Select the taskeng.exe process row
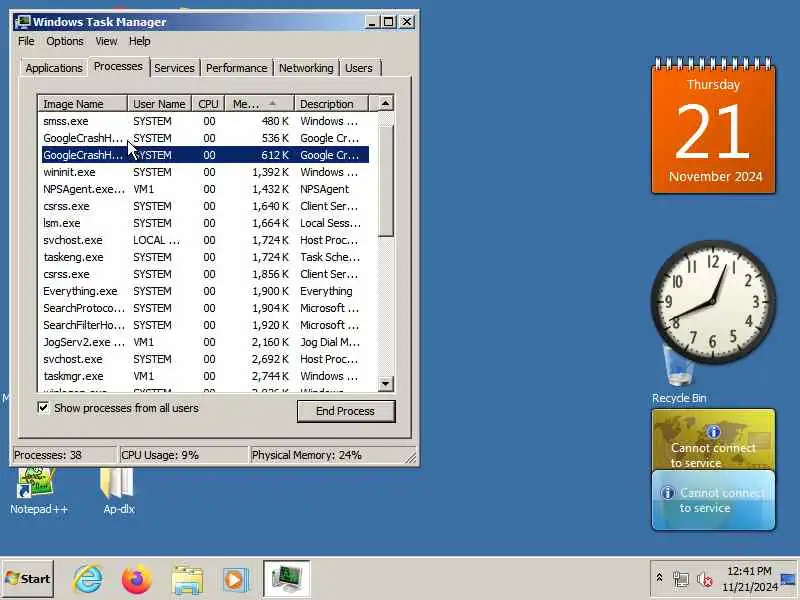The height and width of the screenshot is (600, 800). tap(205, 257)
